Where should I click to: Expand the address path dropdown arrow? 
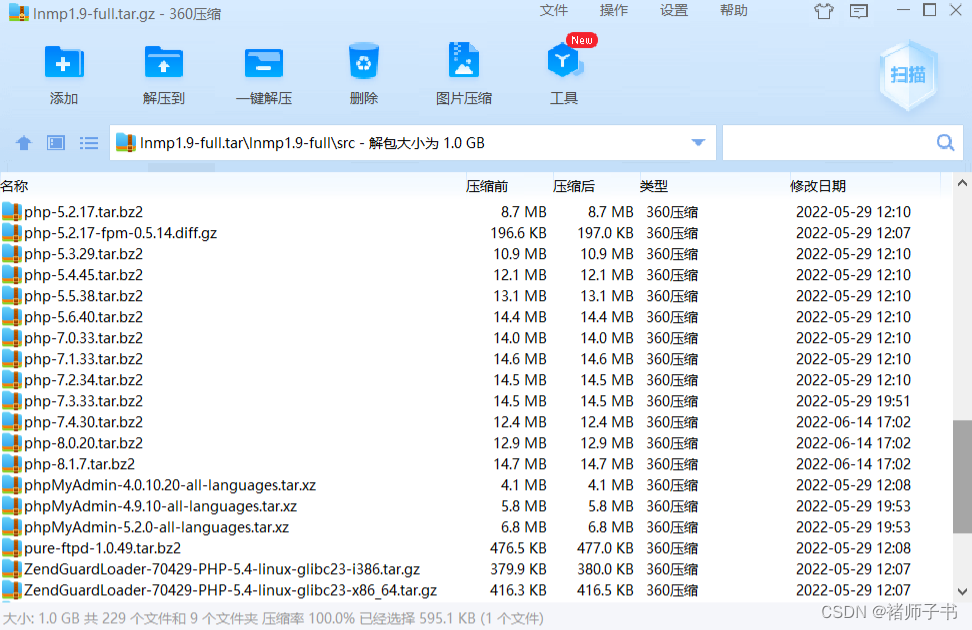[698, 143]
